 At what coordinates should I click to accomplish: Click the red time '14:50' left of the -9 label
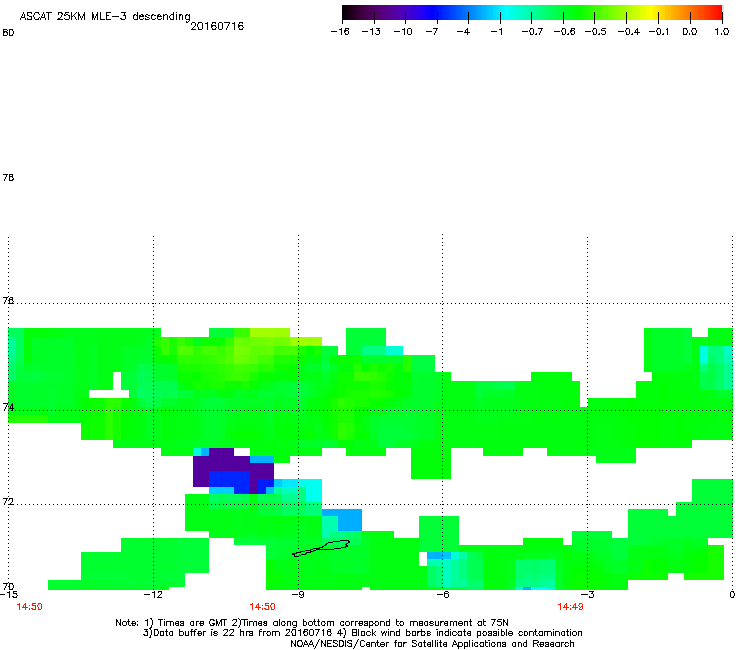point(262,607)
